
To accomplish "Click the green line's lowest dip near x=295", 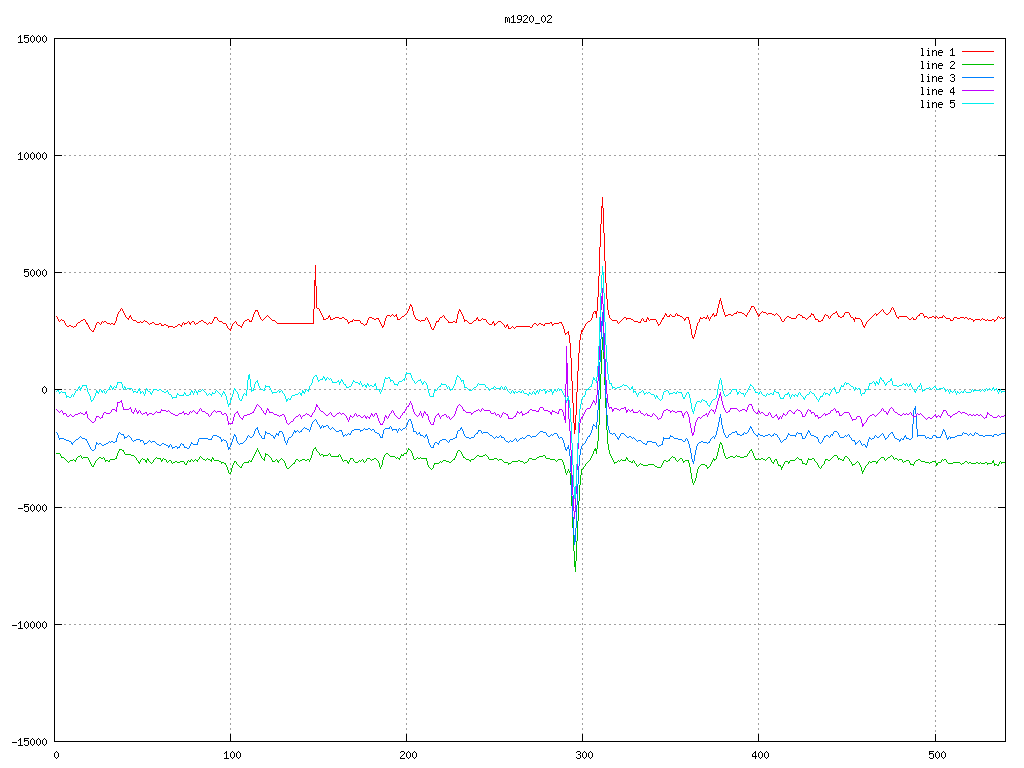I will [575, 570].
